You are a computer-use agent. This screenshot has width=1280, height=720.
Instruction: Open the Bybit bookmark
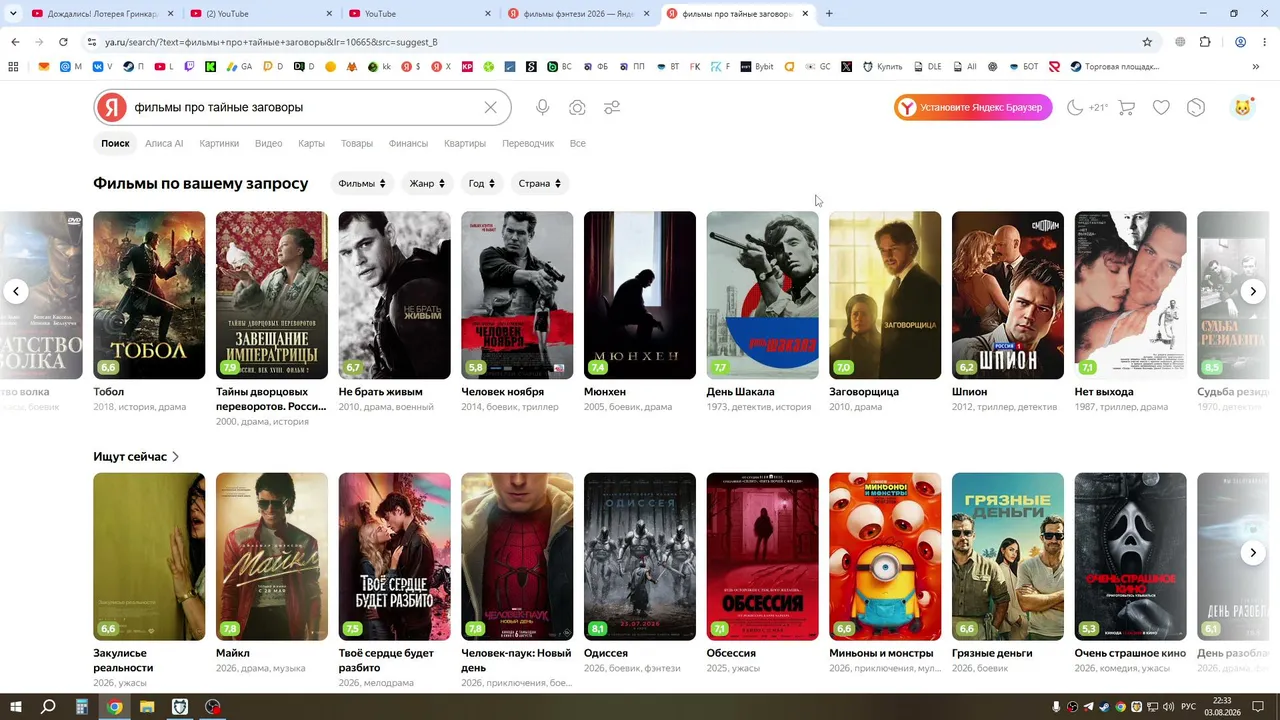[756, 67]
